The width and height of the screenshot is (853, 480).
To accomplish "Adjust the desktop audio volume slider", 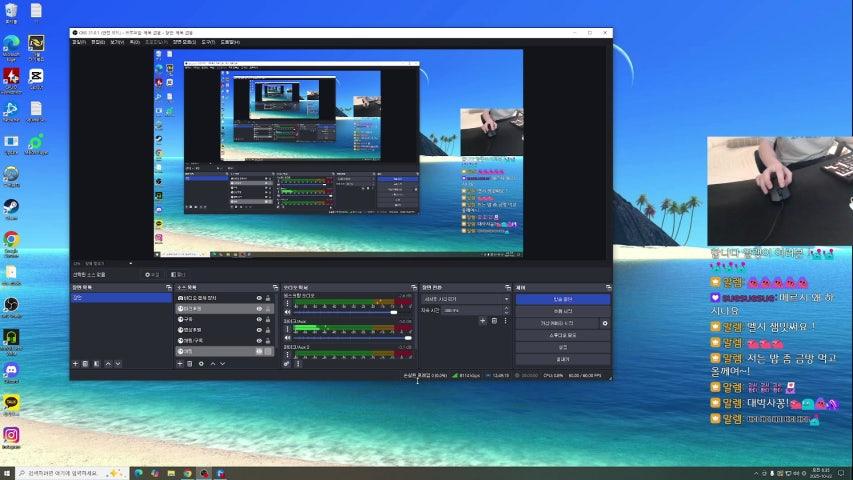I will (340, 313).
